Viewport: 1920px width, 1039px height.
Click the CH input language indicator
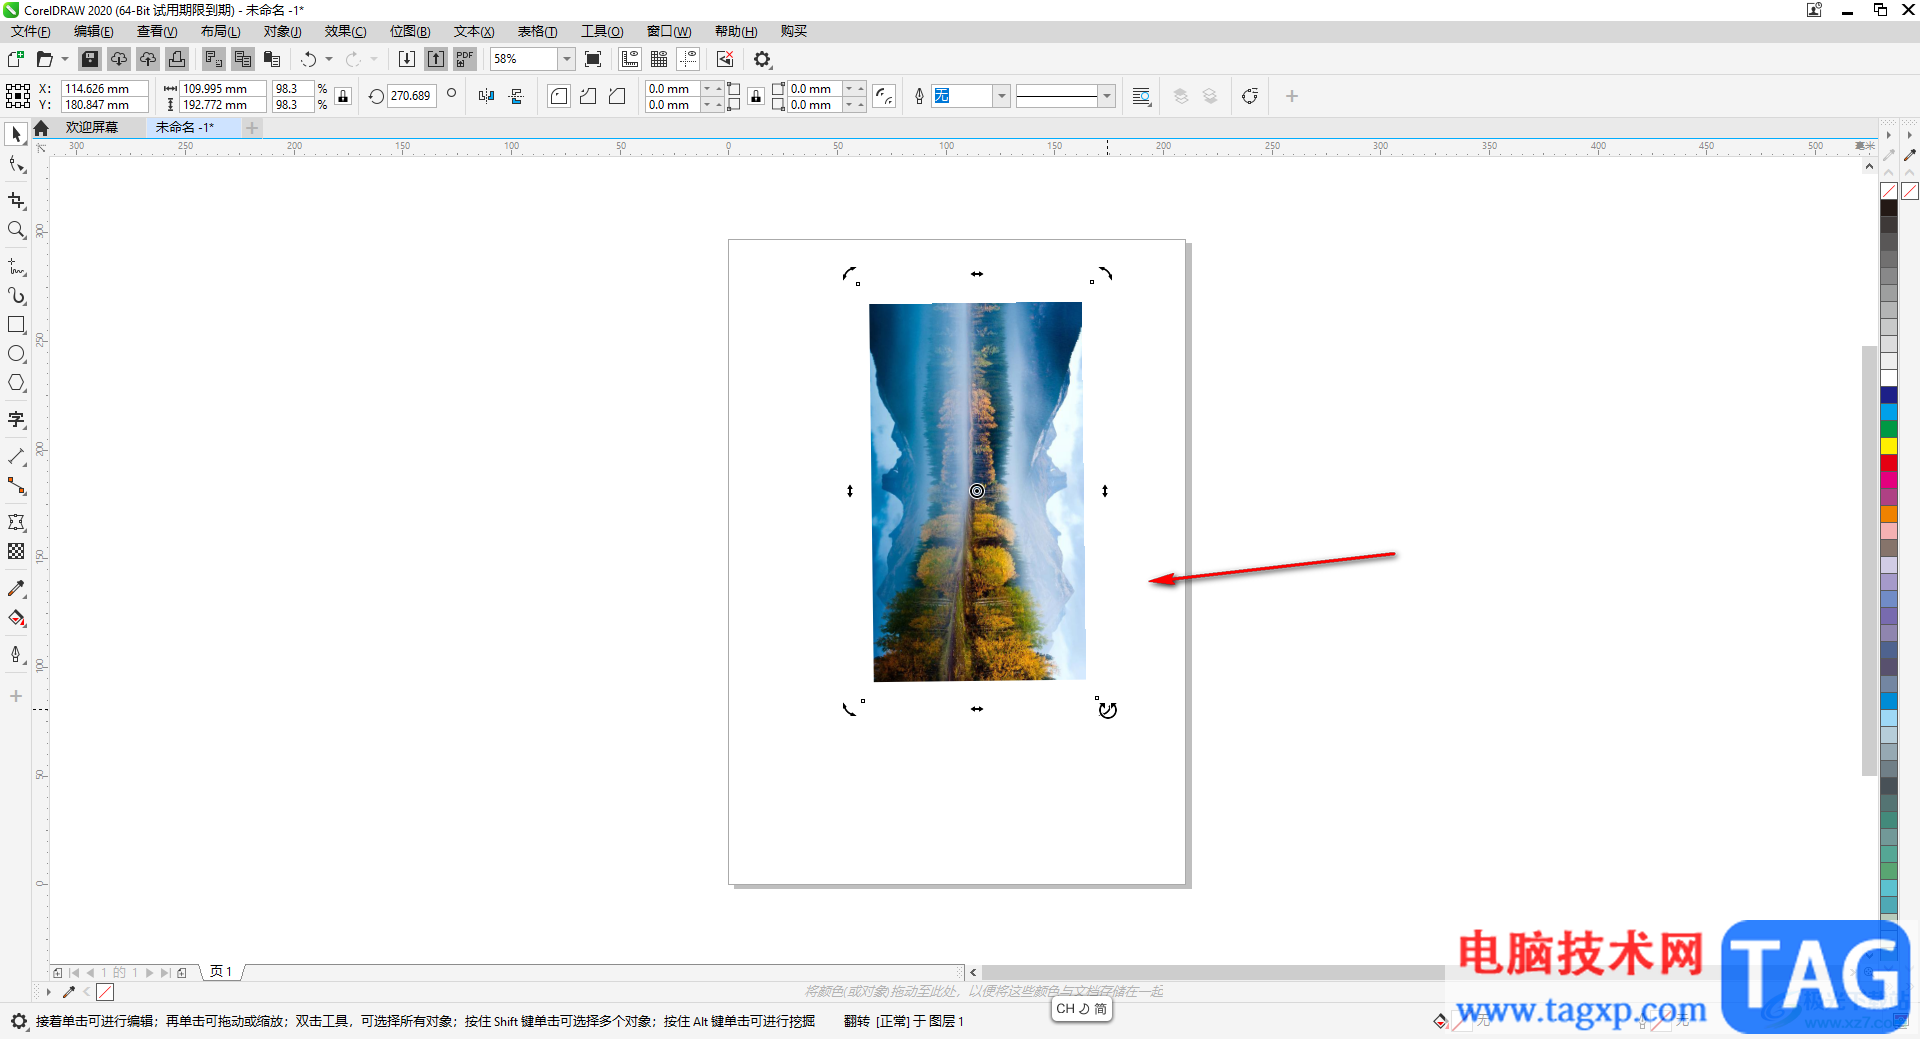coord(1082,1009)
